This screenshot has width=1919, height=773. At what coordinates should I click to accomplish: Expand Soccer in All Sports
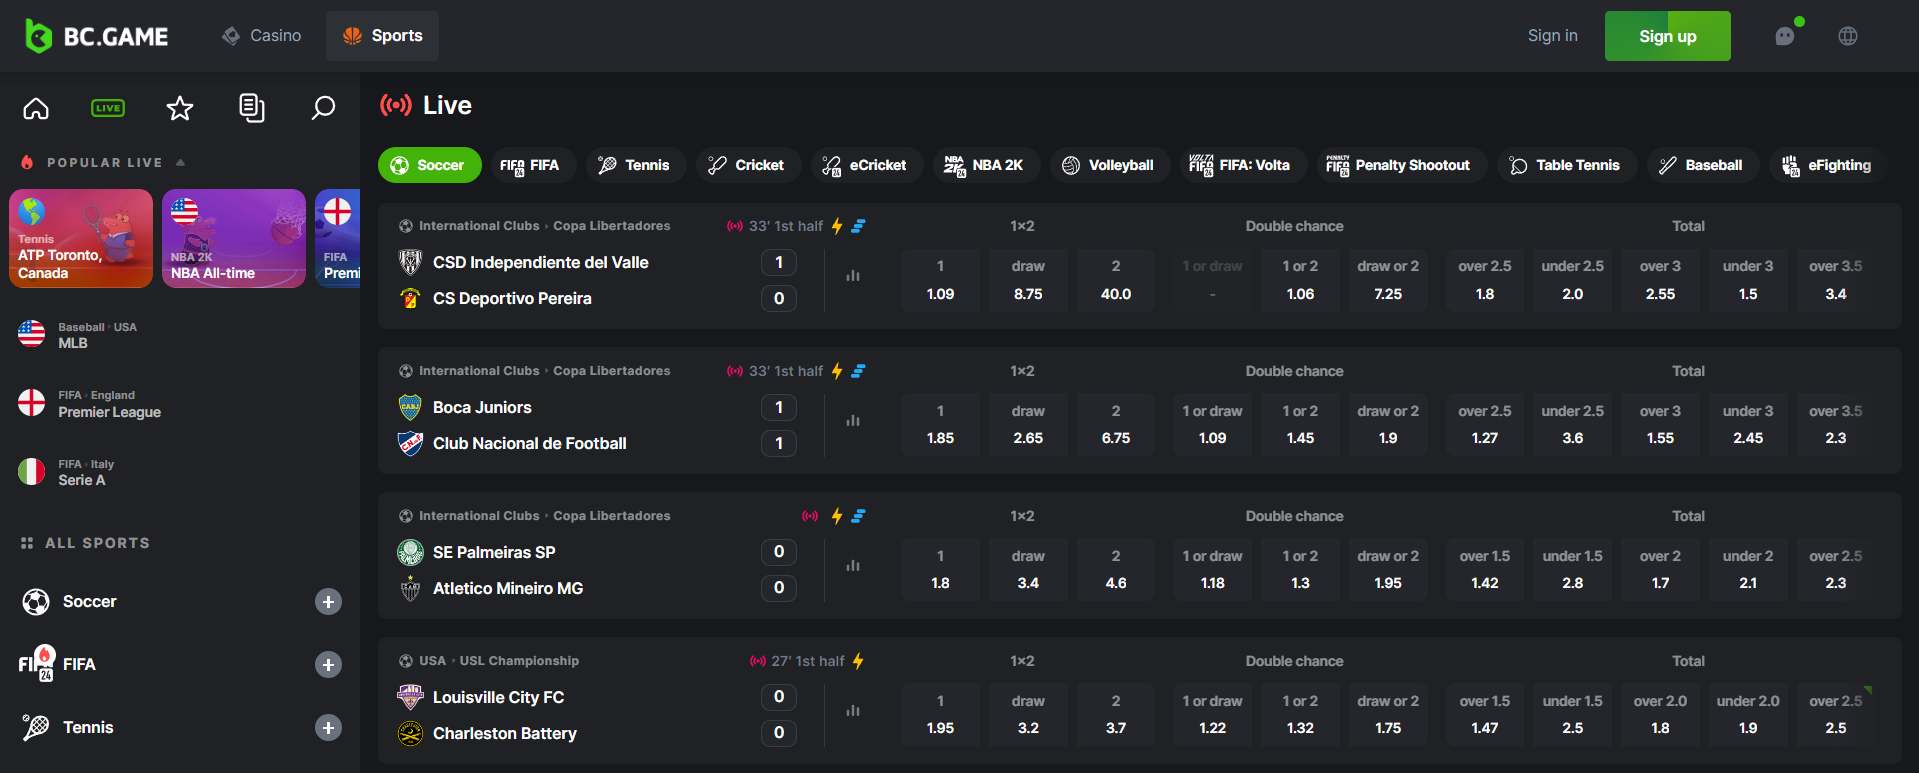[328, 602]
